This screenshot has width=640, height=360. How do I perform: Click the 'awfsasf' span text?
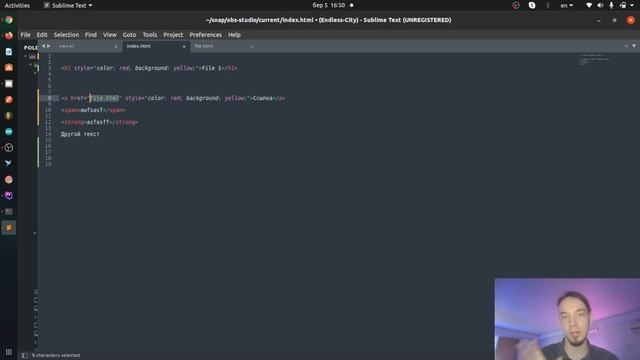[x=92, y=110]
